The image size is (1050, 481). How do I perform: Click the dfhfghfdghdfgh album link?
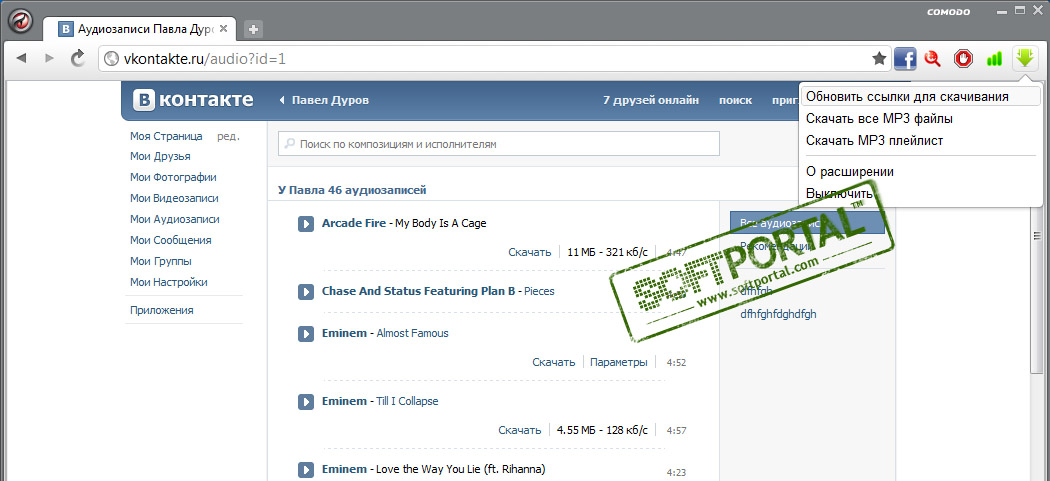(x=778, y=314)
